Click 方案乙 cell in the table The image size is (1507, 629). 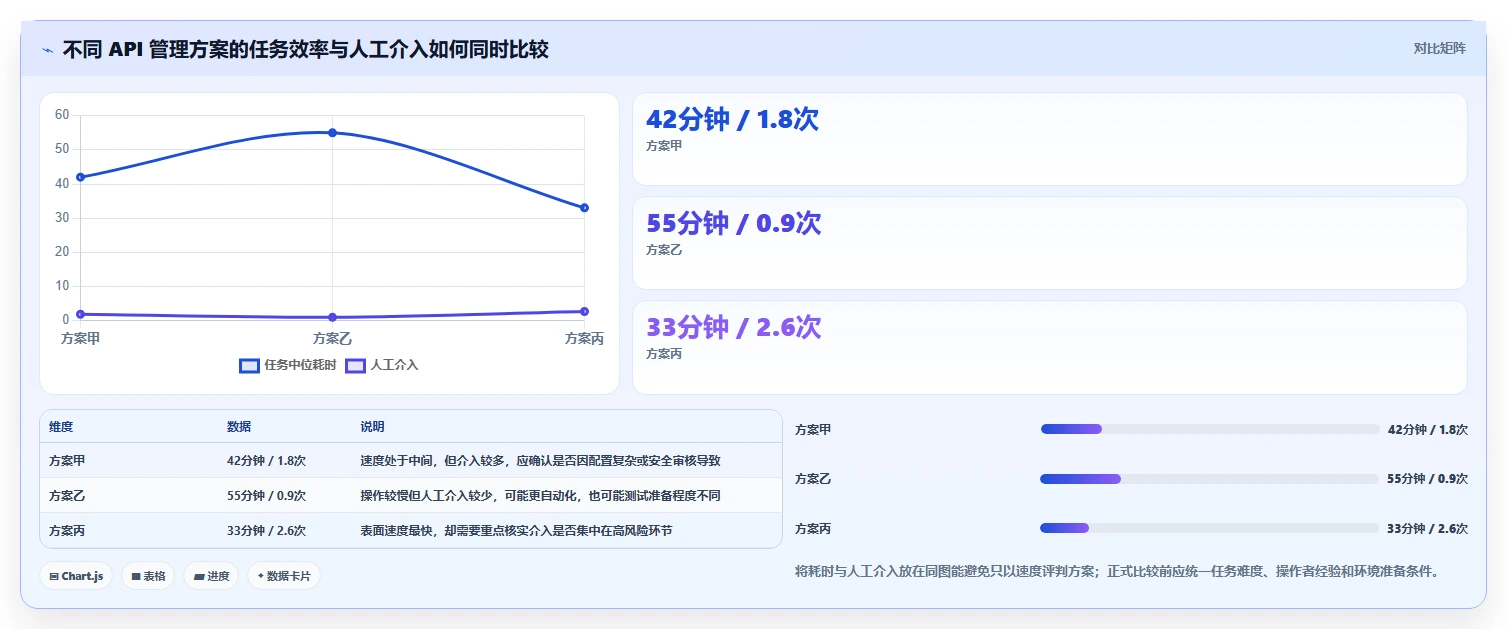pos(67,496)
